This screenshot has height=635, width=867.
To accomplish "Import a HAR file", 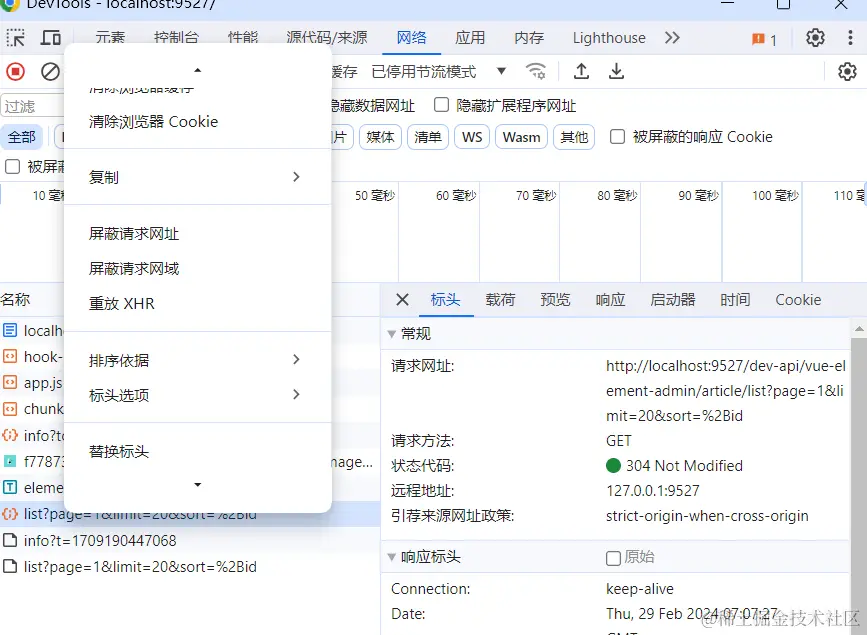I will (580, 72).
